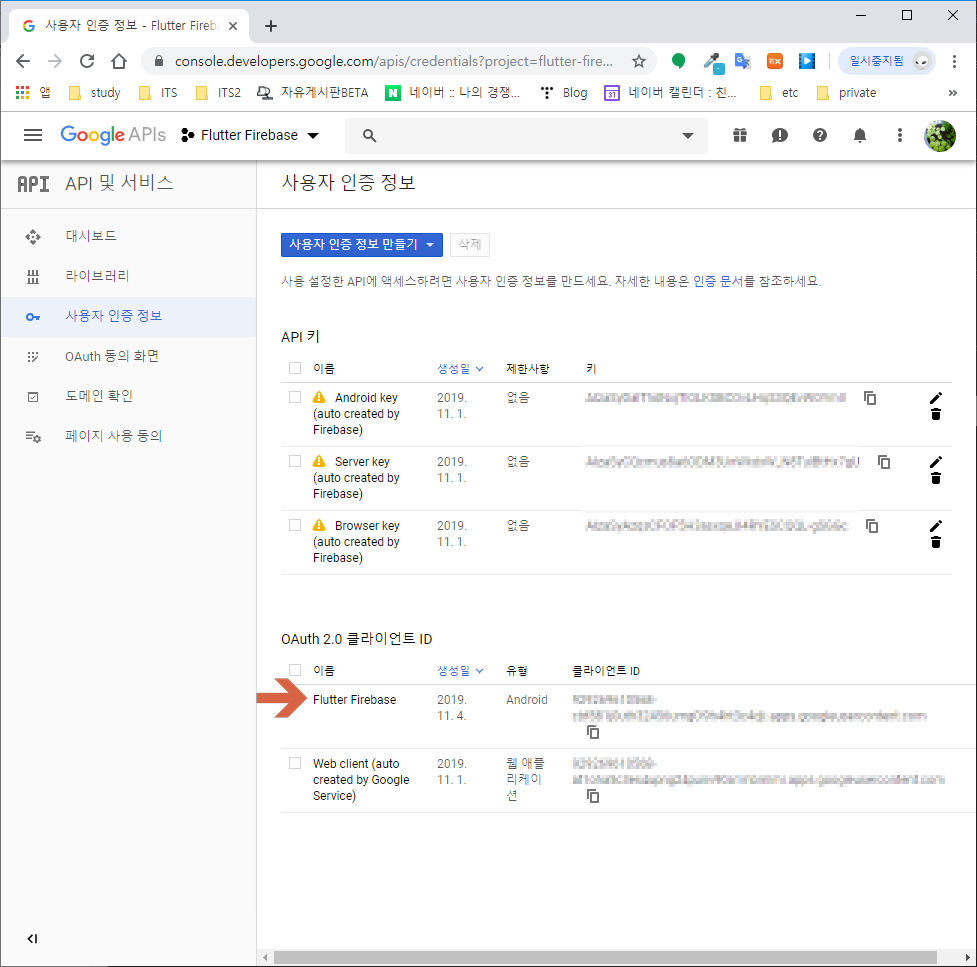Click the 일시중지됨 profile chip
977x967 pixels.
point(886,61)
